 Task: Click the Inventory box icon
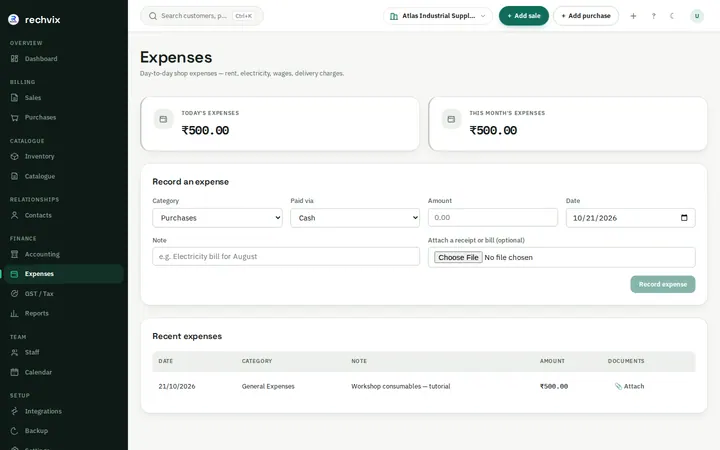(15, 157)
